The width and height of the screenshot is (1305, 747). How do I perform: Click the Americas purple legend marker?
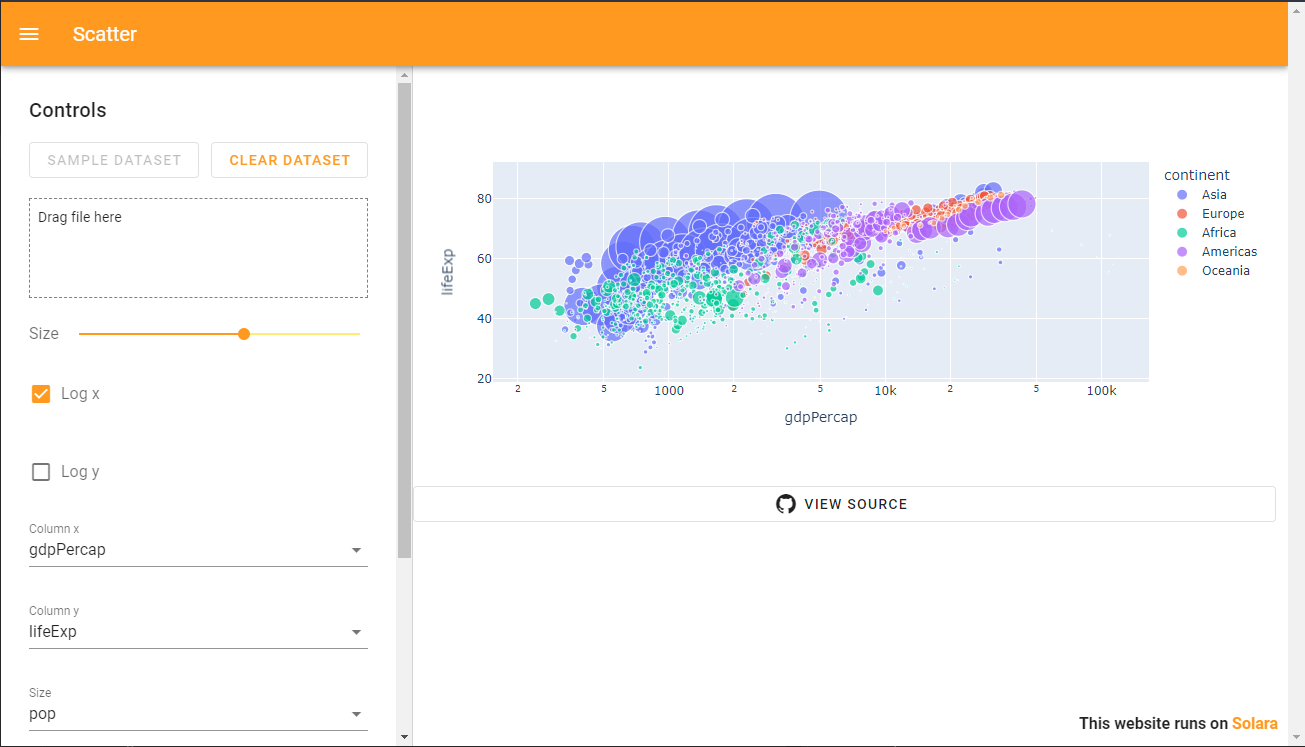tap(1182, 252)
